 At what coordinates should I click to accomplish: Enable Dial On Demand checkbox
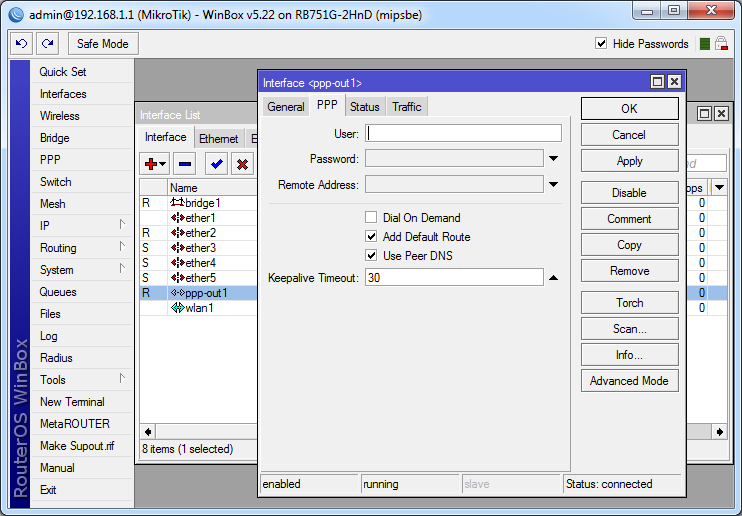[x=371, y=217]
